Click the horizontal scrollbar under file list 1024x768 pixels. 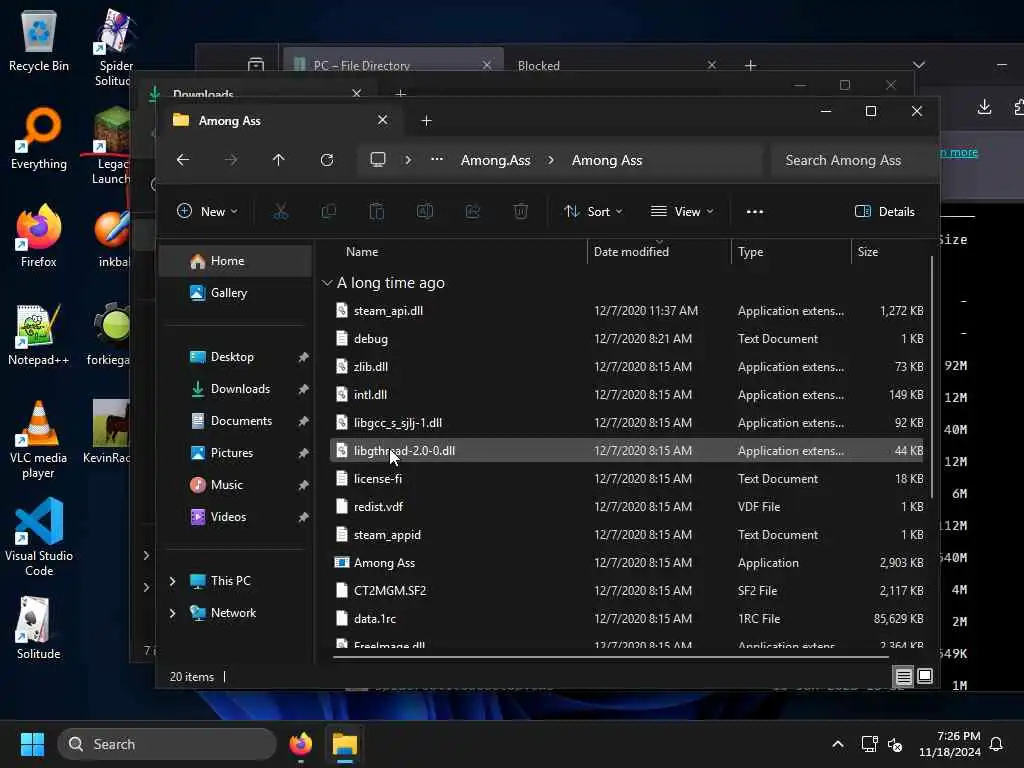[610, 657]
